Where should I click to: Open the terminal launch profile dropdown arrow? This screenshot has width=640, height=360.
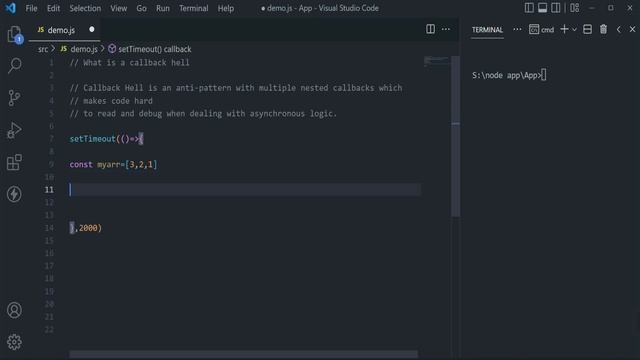pyautogui.click(x=574, y=29)
